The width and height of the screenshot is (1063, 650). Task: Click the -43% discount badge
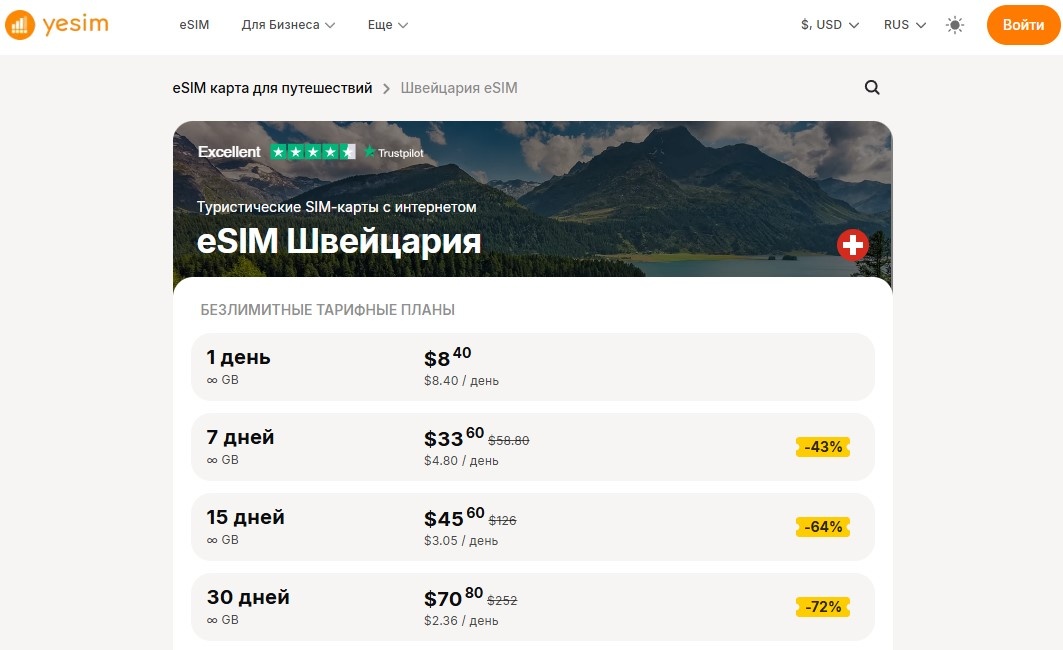(822, 447)
